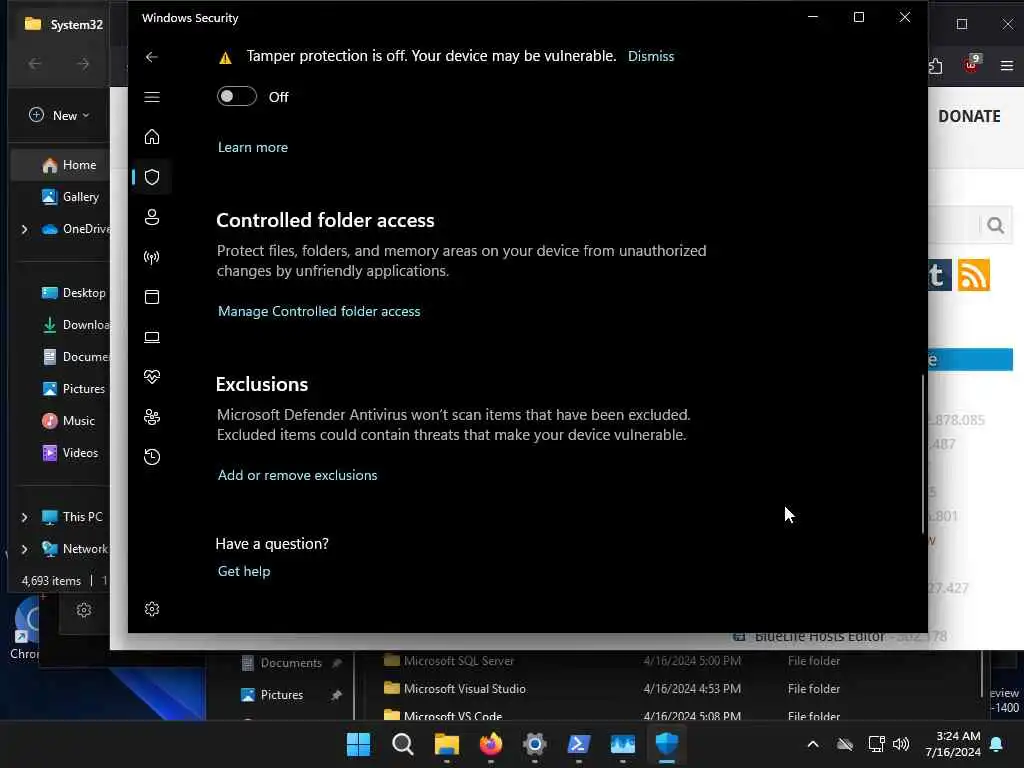1024x768 pixels.
Task: Click the volume tray icon
Action: 901,744
